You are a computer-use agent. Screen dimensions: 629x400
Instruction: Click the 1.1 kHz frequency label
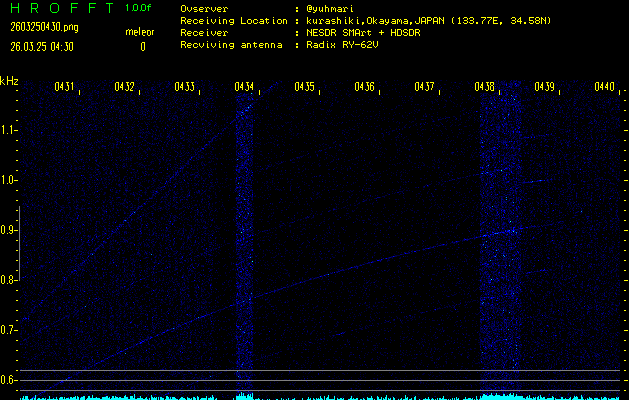point(7,130)
